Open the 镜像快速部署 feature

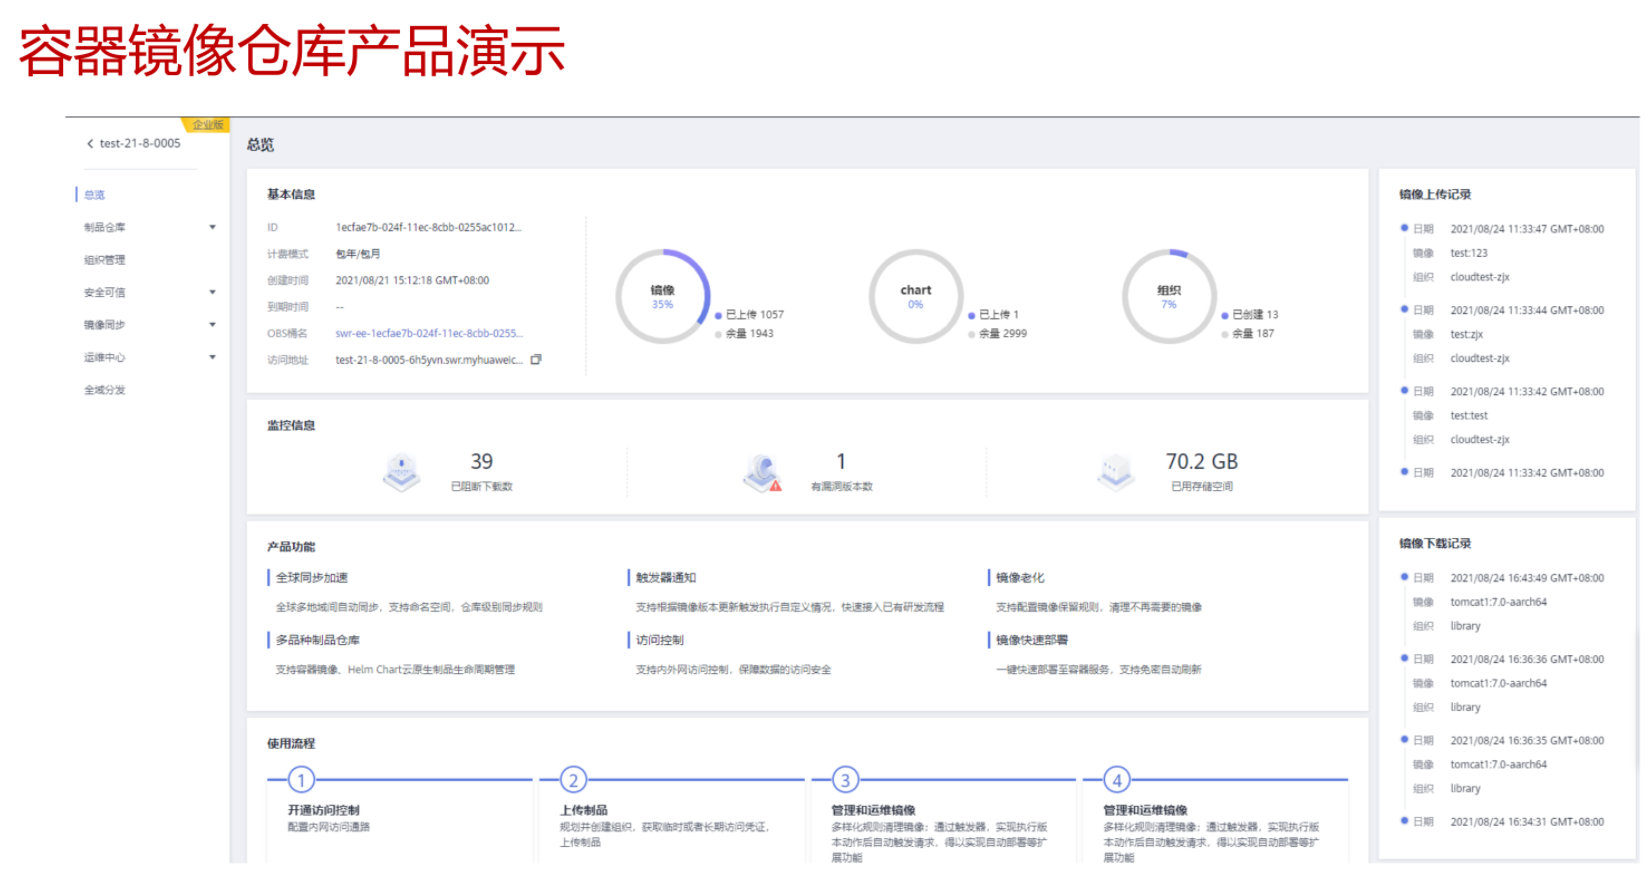(x=1032, y=640)
